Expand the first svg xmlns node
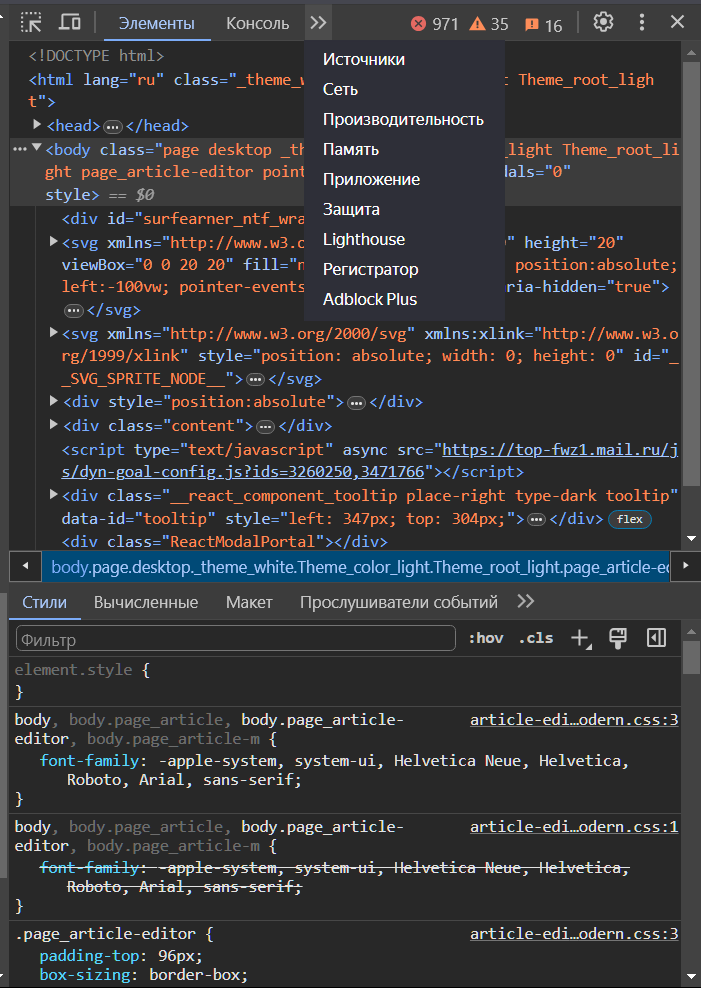 coord(54,241)
